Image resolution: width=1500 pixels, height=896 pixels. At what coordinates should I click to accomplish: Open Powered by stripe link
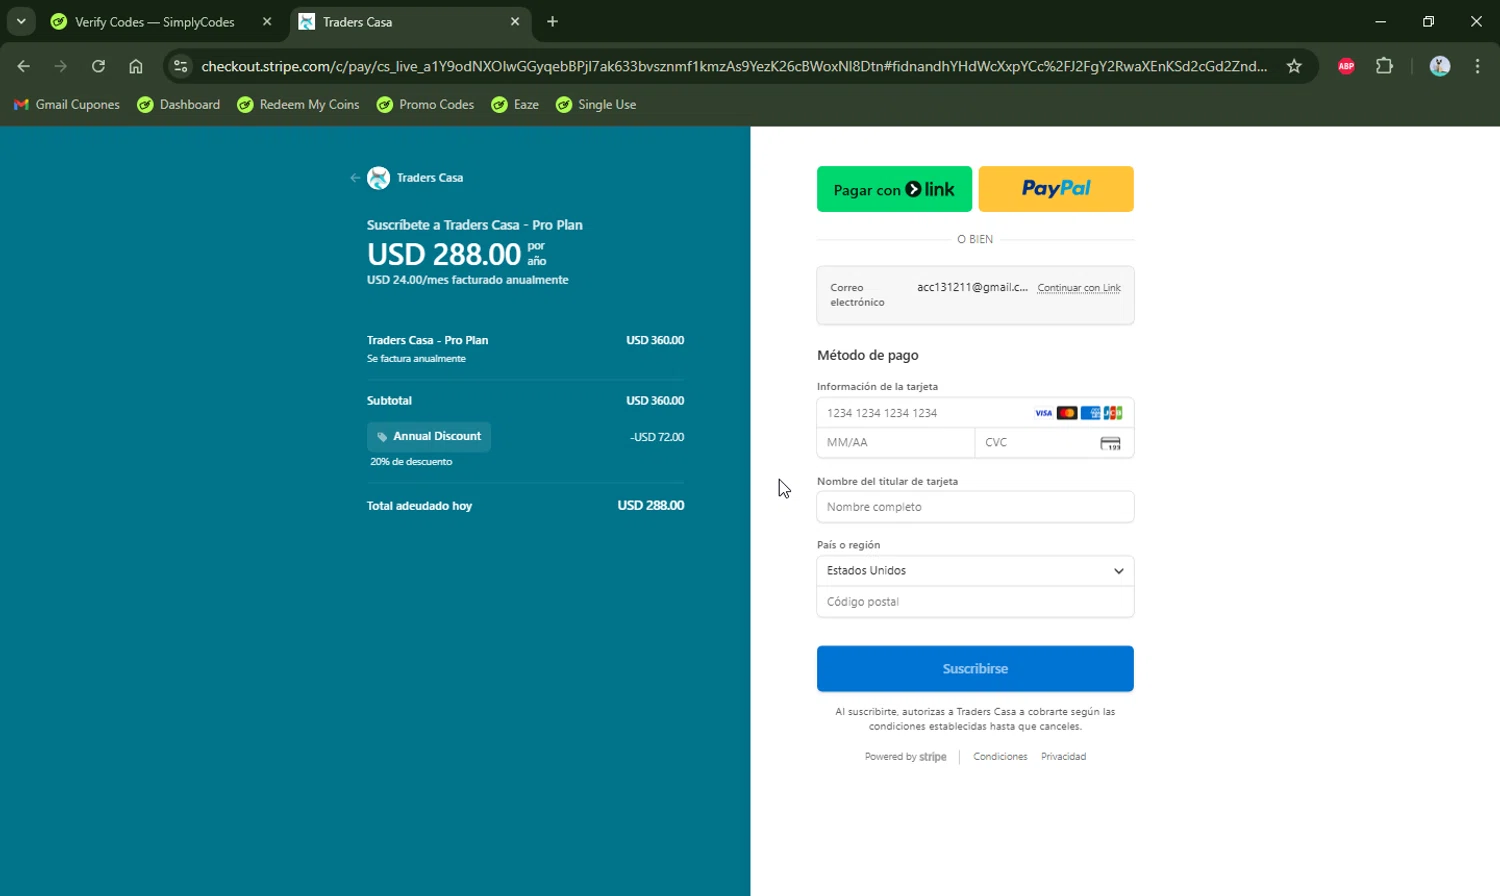905,757
